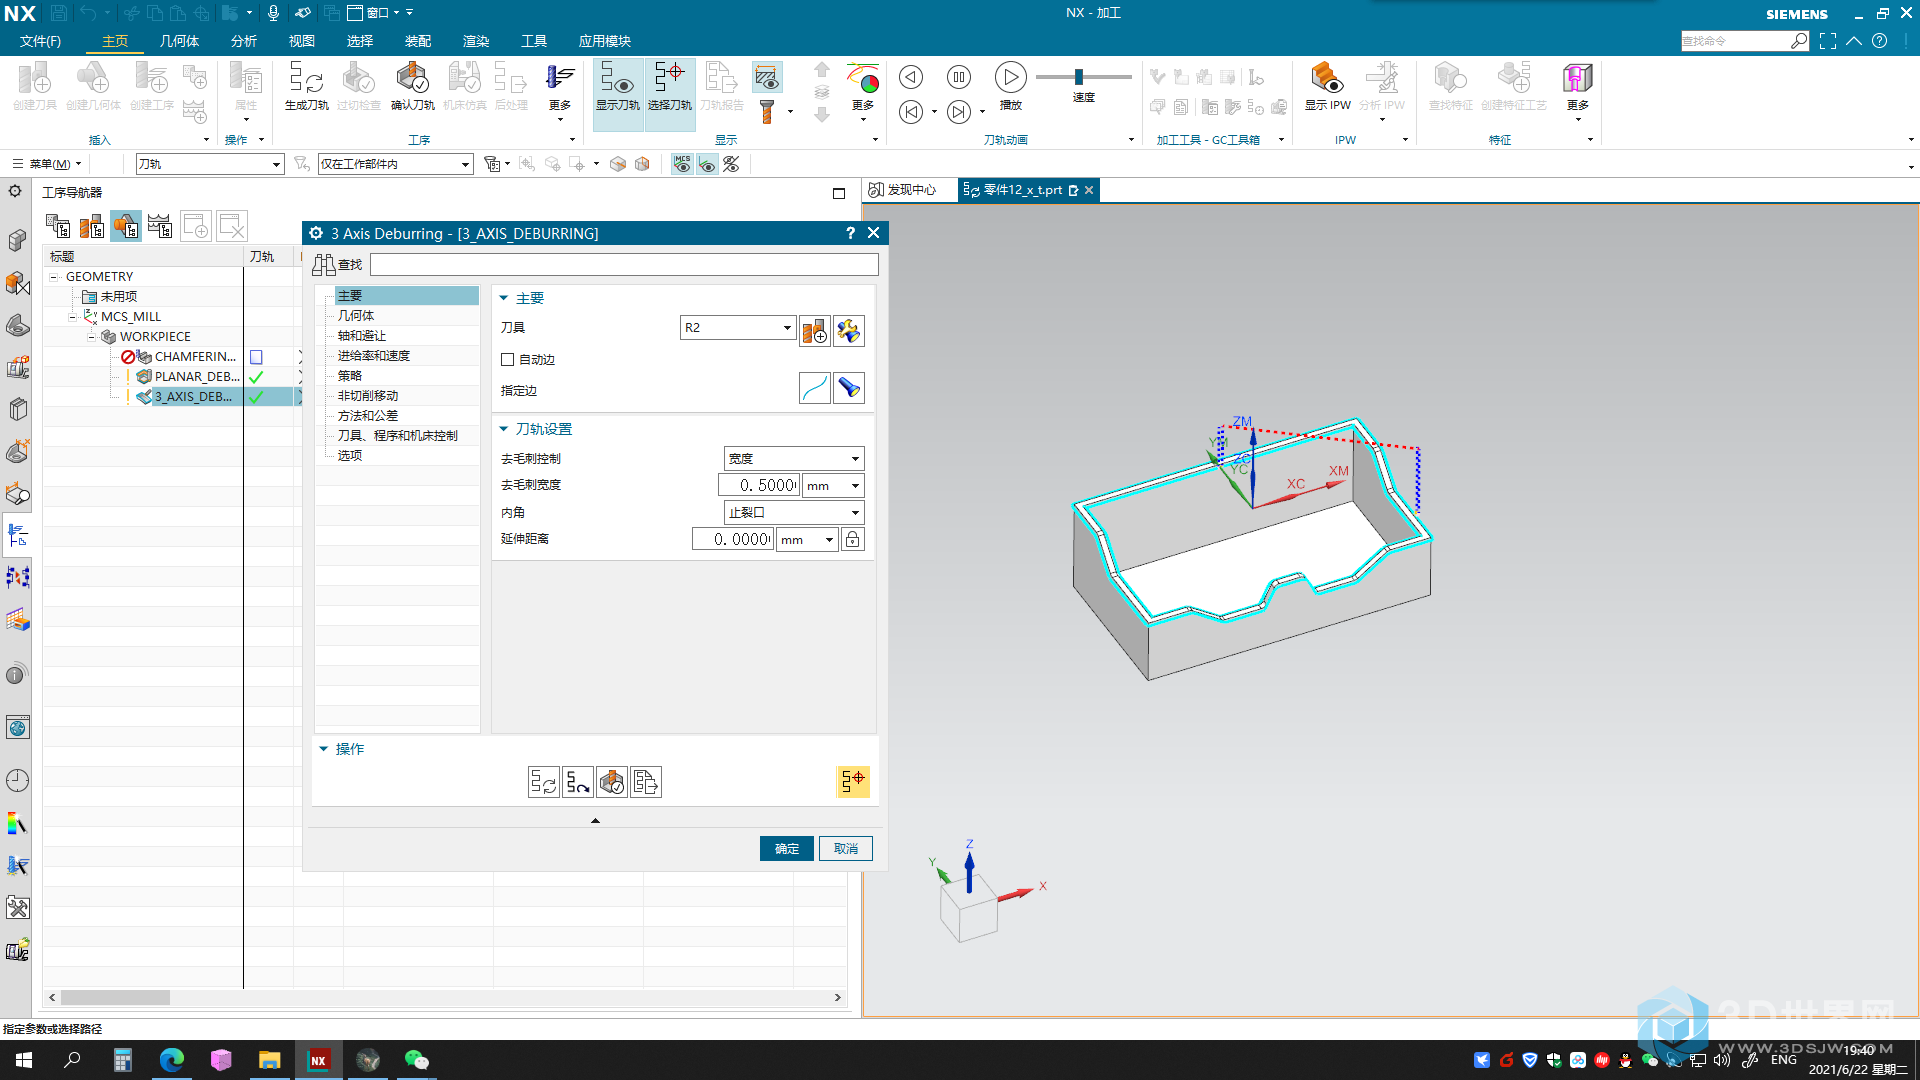This screenshot has width=1920, height=1080.
Task: Switch to the 分析 ribbon tab
Action: (x=243, y=41)
